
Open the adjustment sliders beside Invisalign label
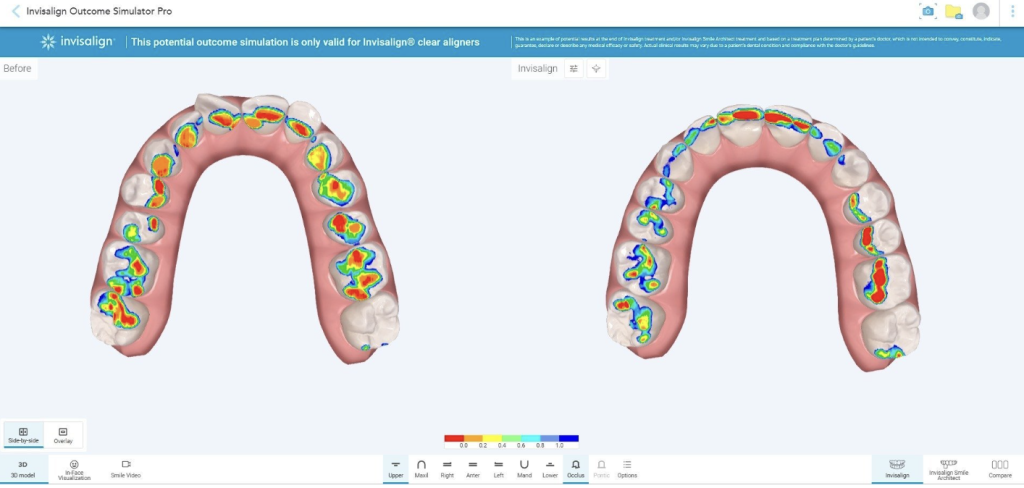573,69
